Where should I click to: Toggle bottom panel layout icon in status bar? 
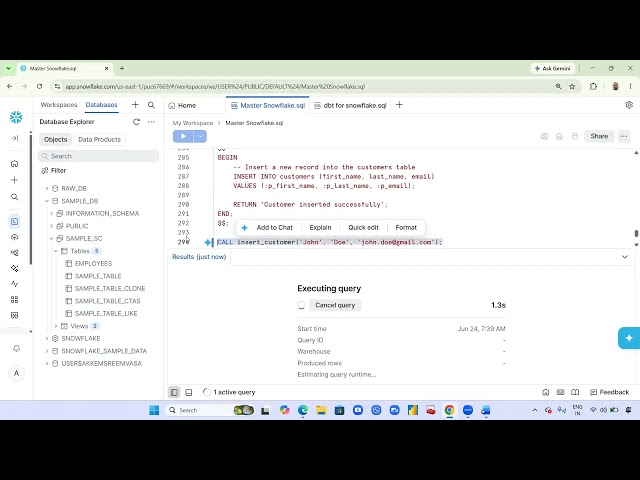click(x=189, y=392)
